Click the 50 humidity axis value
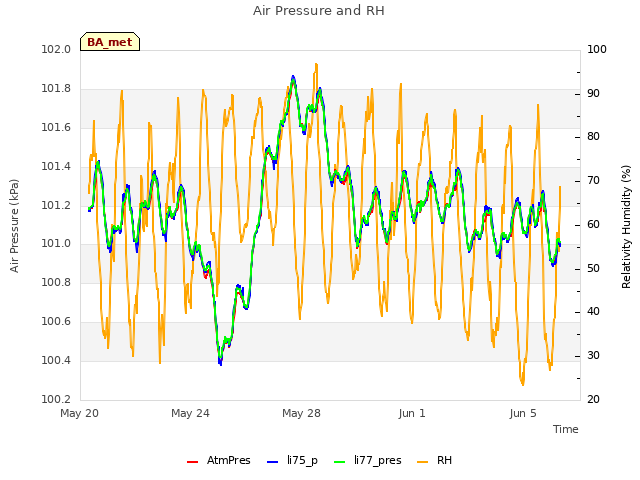This screenshot has height=480, width=640. [x=593, y=268]
